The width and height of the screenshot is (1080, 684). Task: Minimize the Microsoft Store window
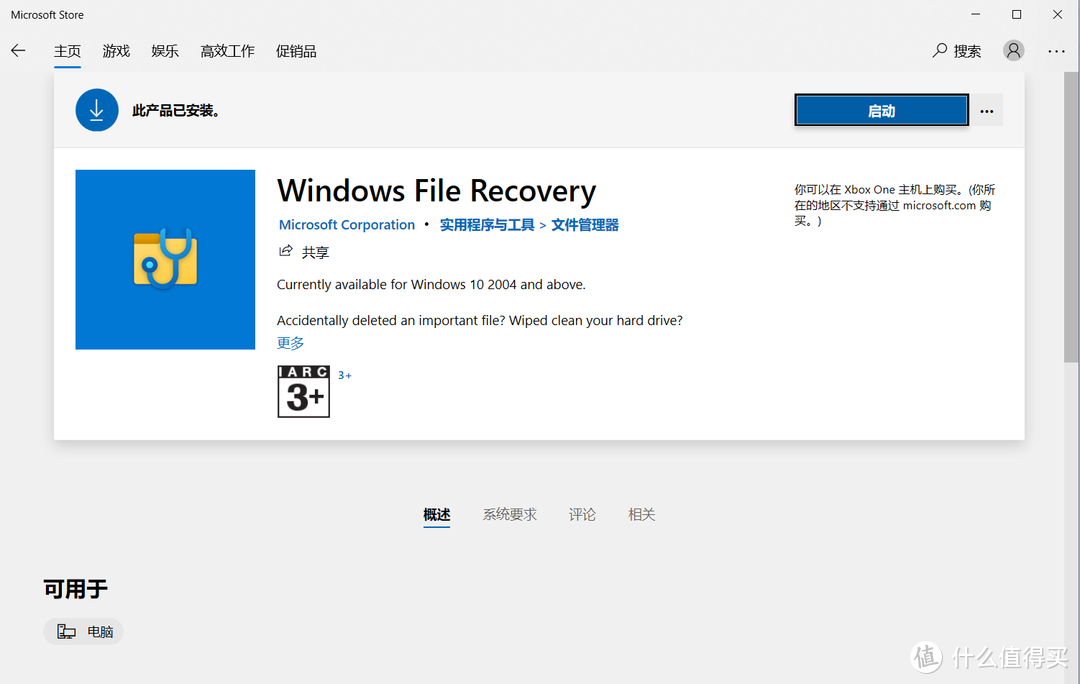coord(975,14)
